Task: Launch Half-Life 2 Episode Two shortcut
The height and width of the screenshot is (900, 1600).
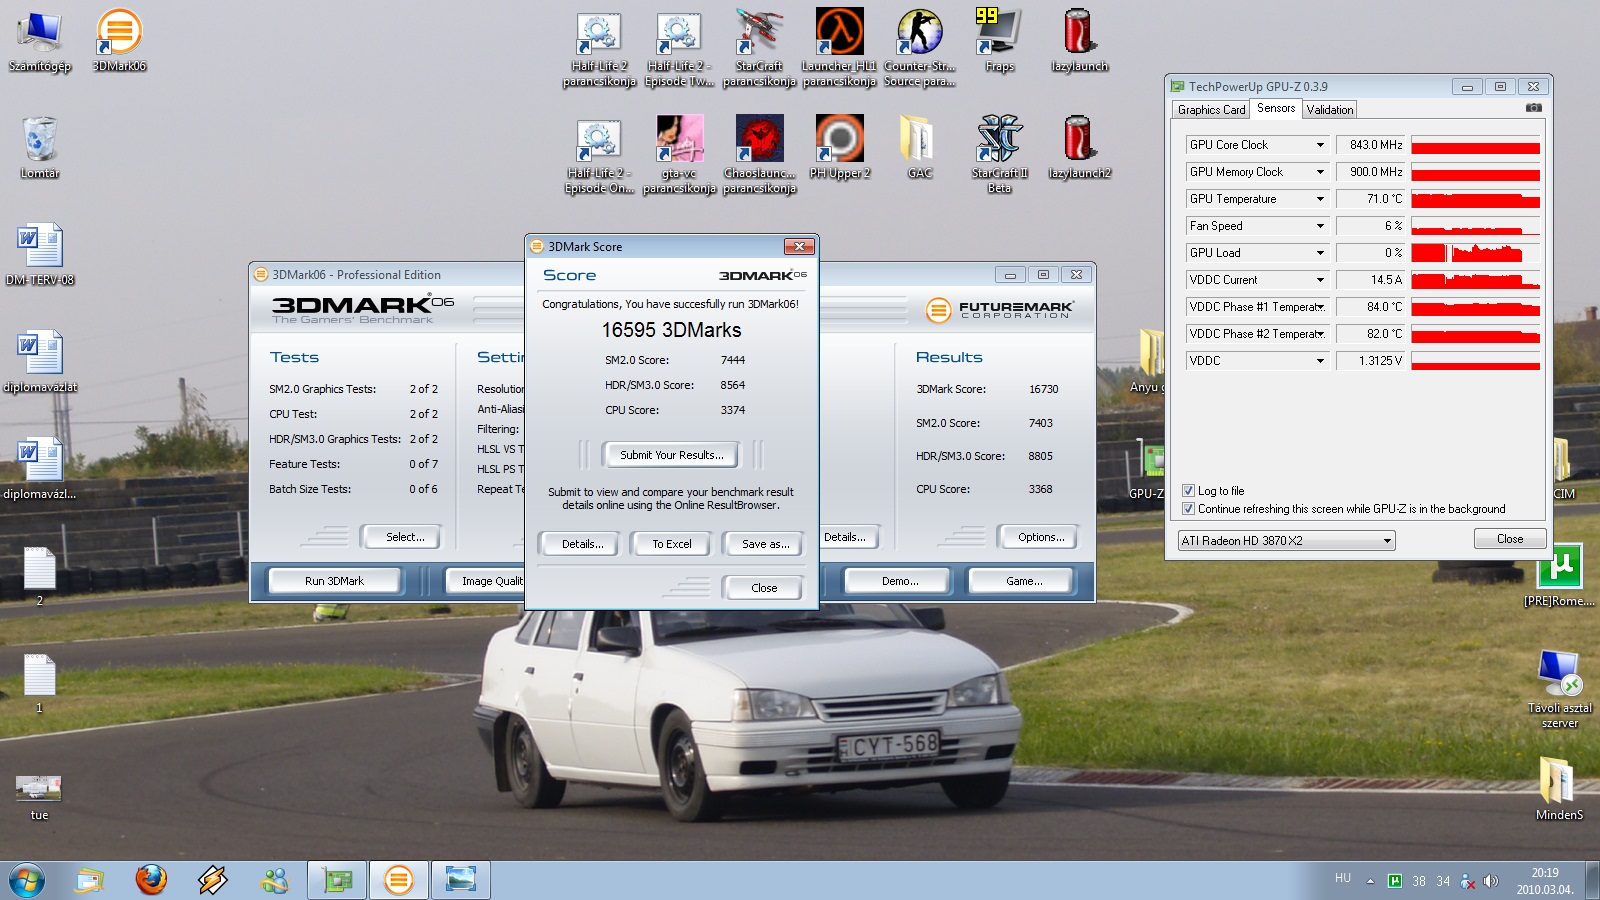Action: tap(679, 48)
